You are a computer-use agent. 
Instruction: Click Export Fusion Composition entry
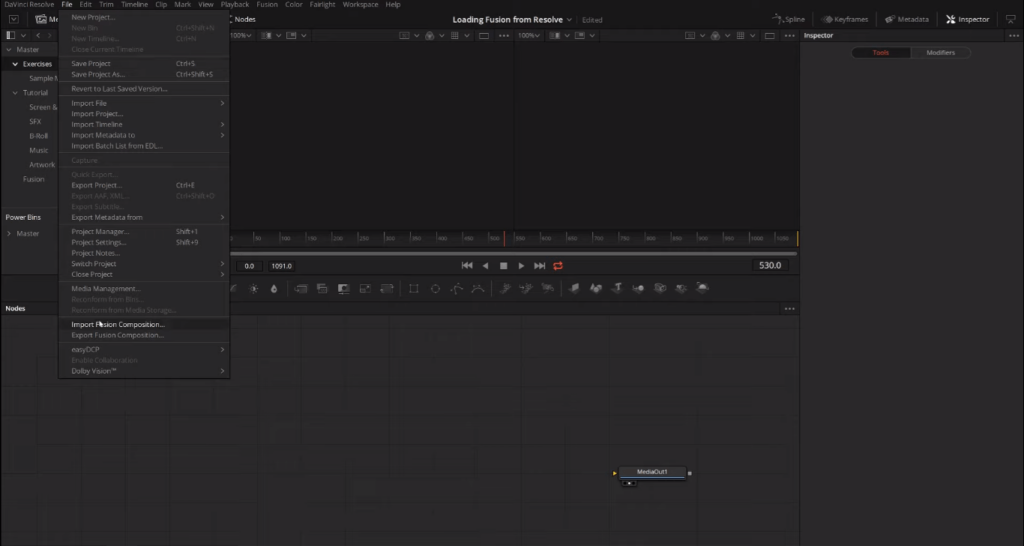(117, 335)
